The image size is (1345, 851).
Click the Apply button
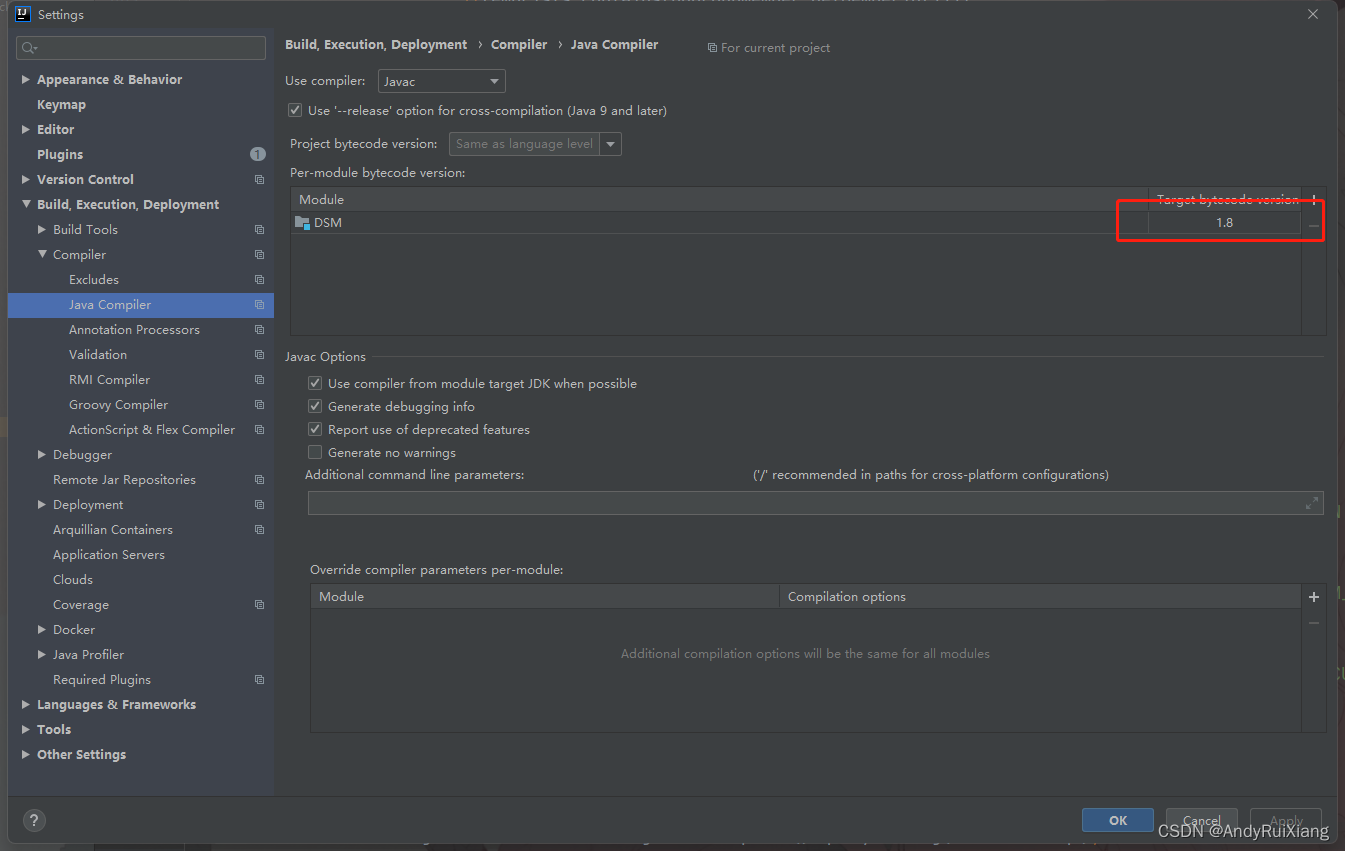click(x=1286, y=820)
